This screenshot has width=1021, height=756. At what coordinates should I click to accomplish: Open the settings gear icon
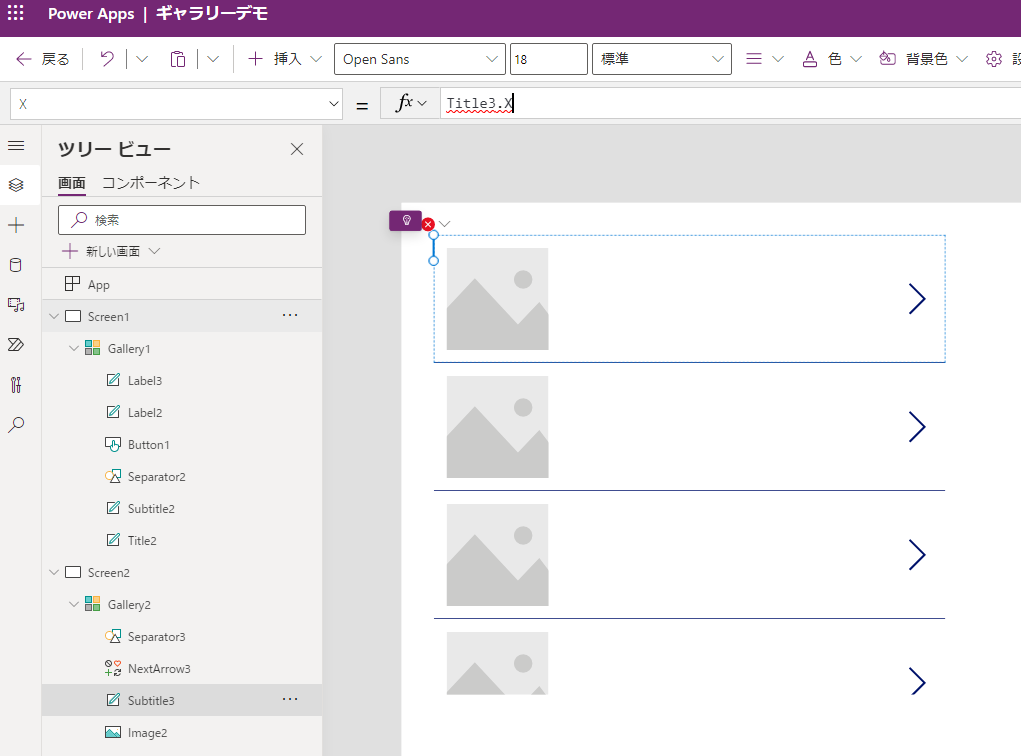pos(994,59)
